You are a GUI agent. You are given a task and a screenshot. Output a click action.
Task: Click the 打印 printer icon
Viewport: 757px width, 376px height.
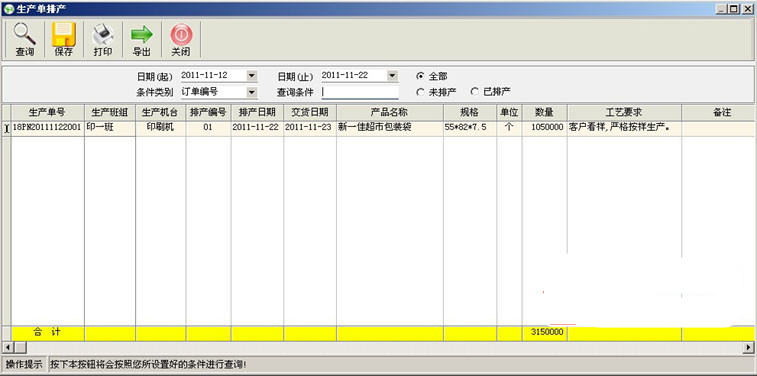point(102,34)
